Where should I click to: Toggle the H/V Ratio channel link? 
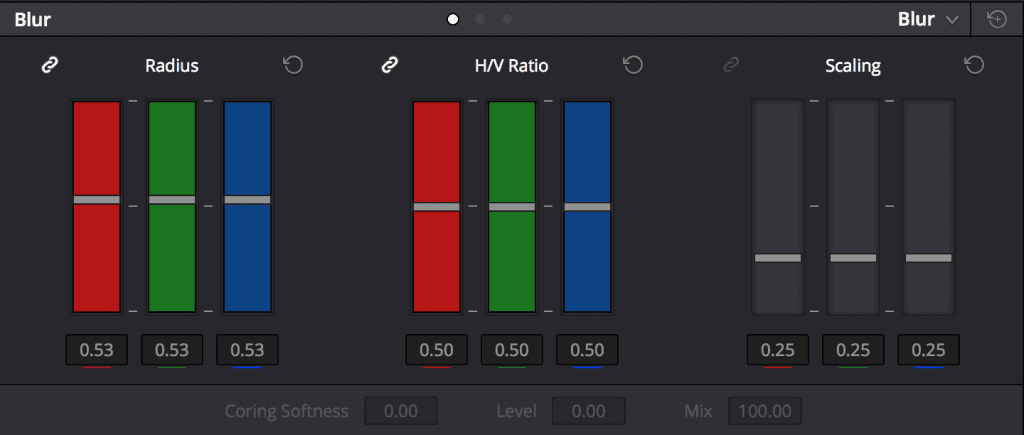(390, 66)
